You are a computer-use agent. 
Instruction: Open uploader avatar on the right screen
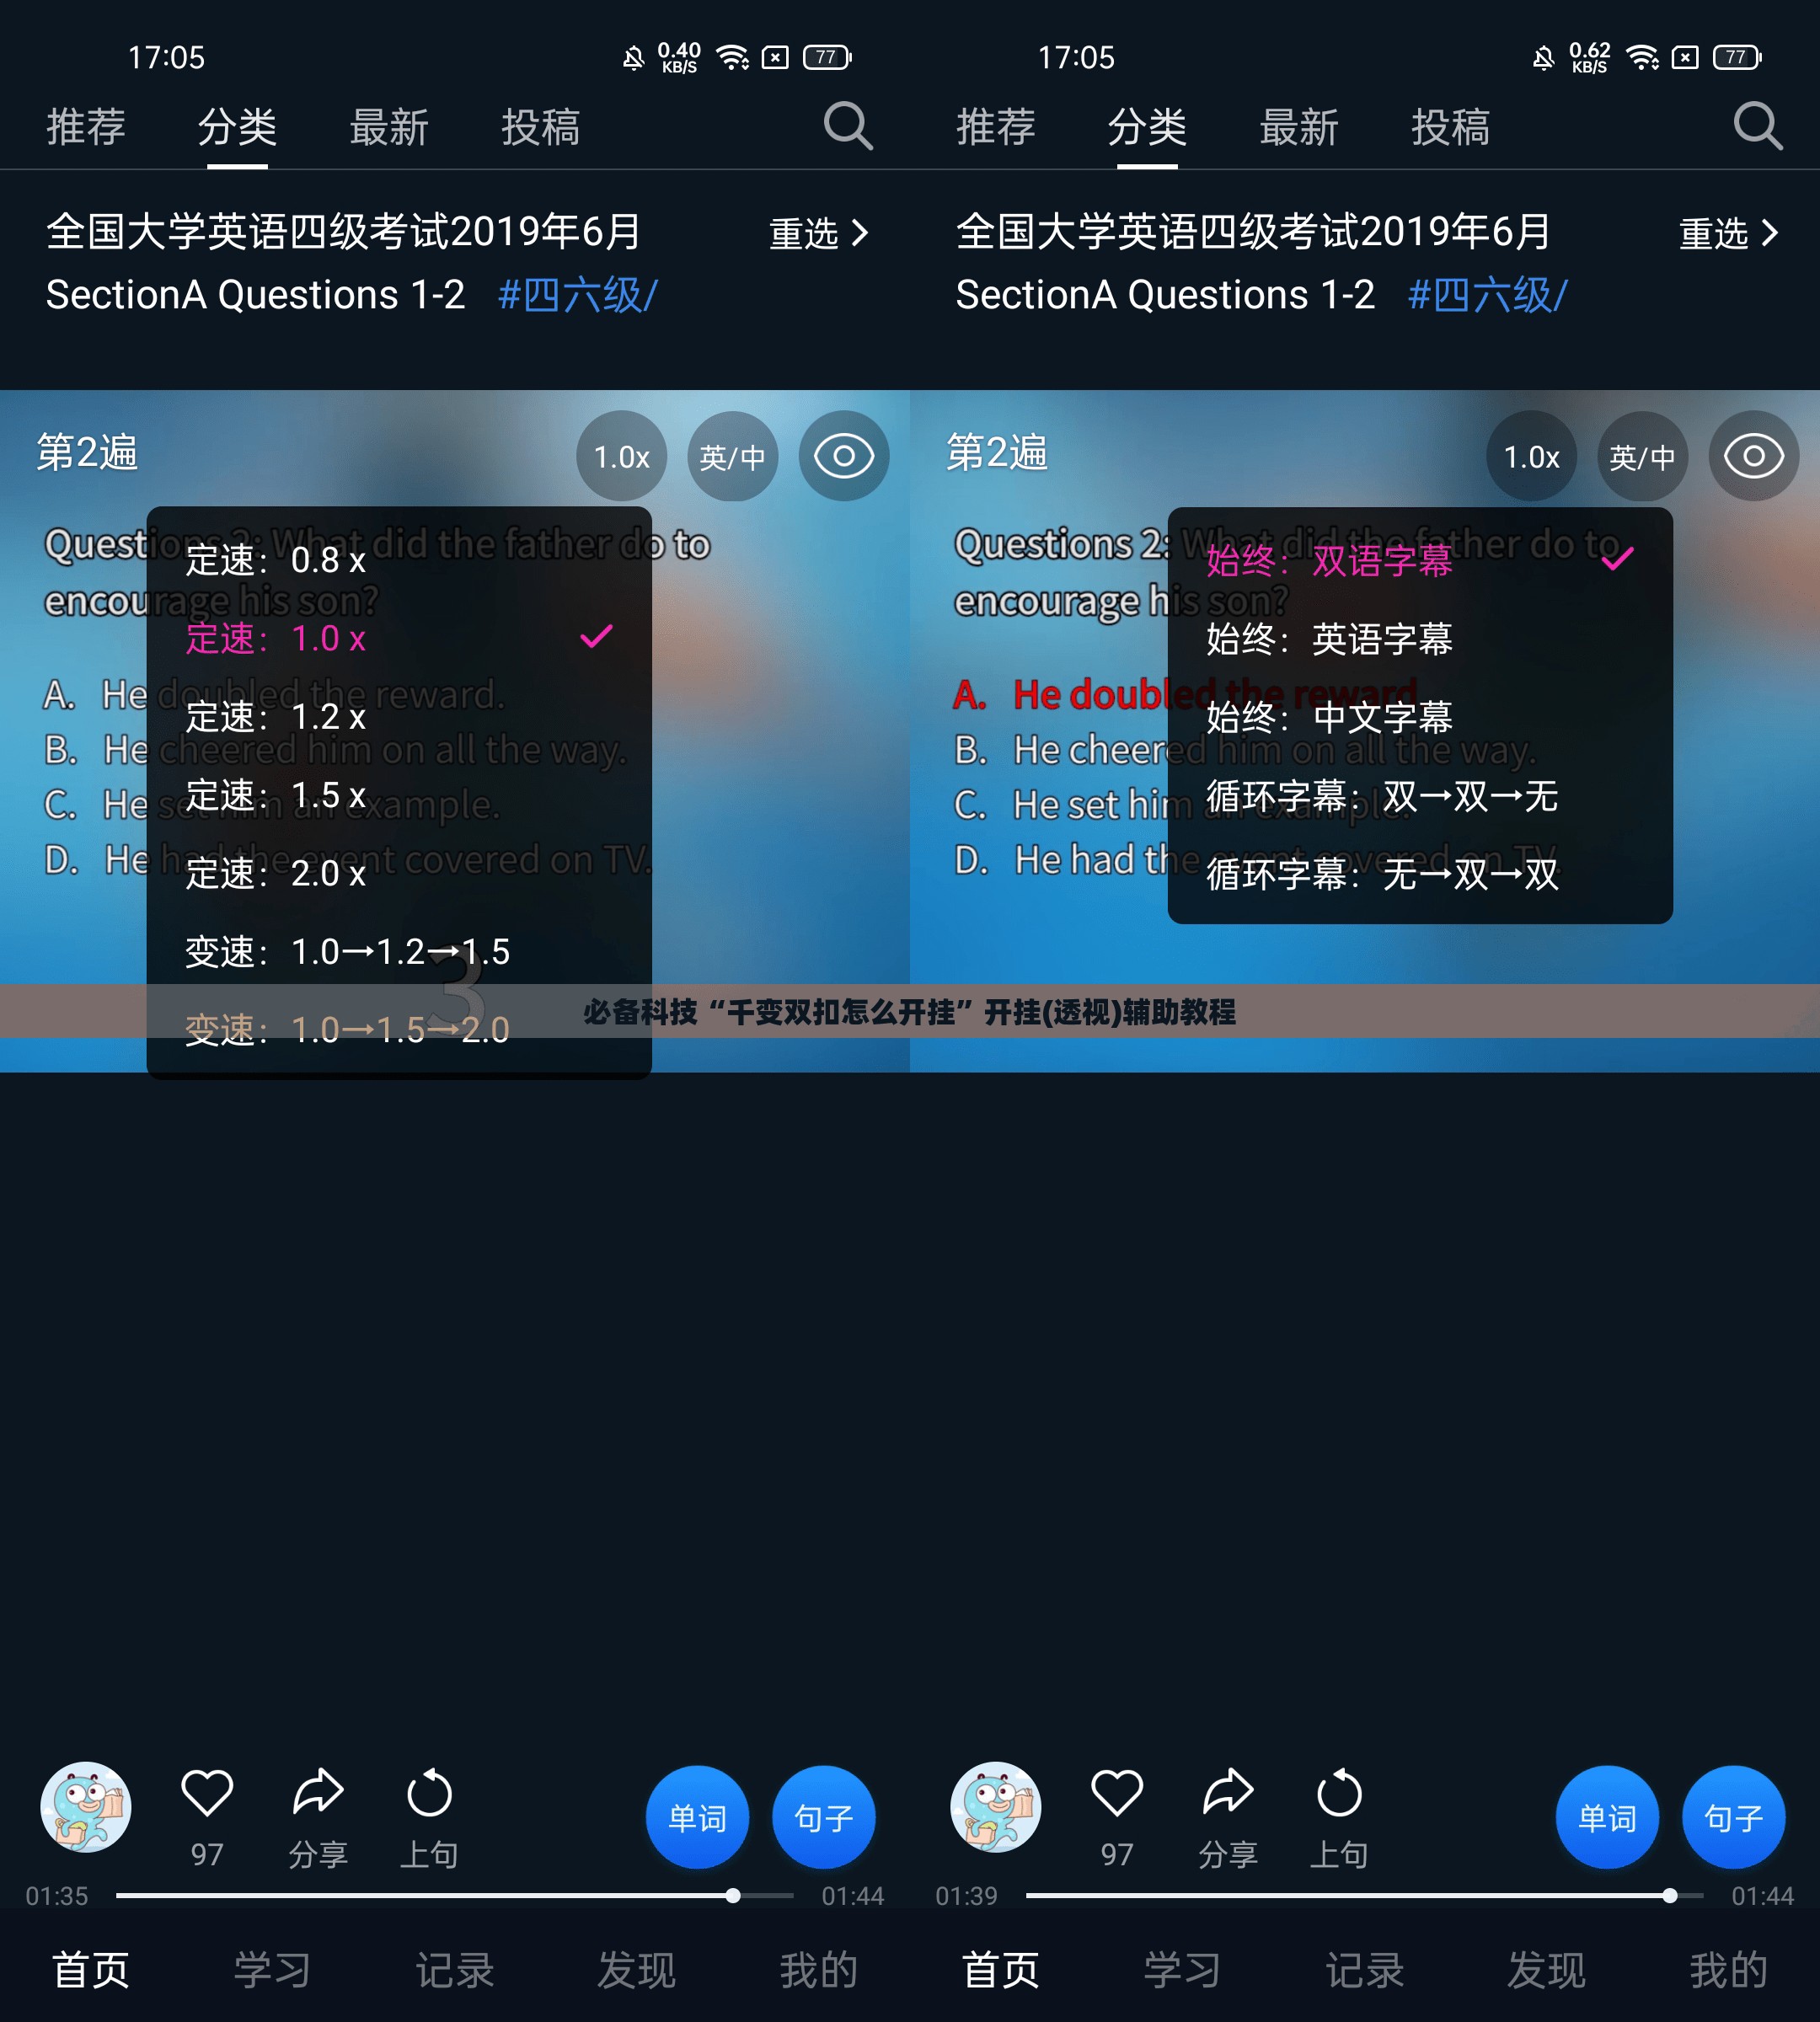coord(996,1807)
